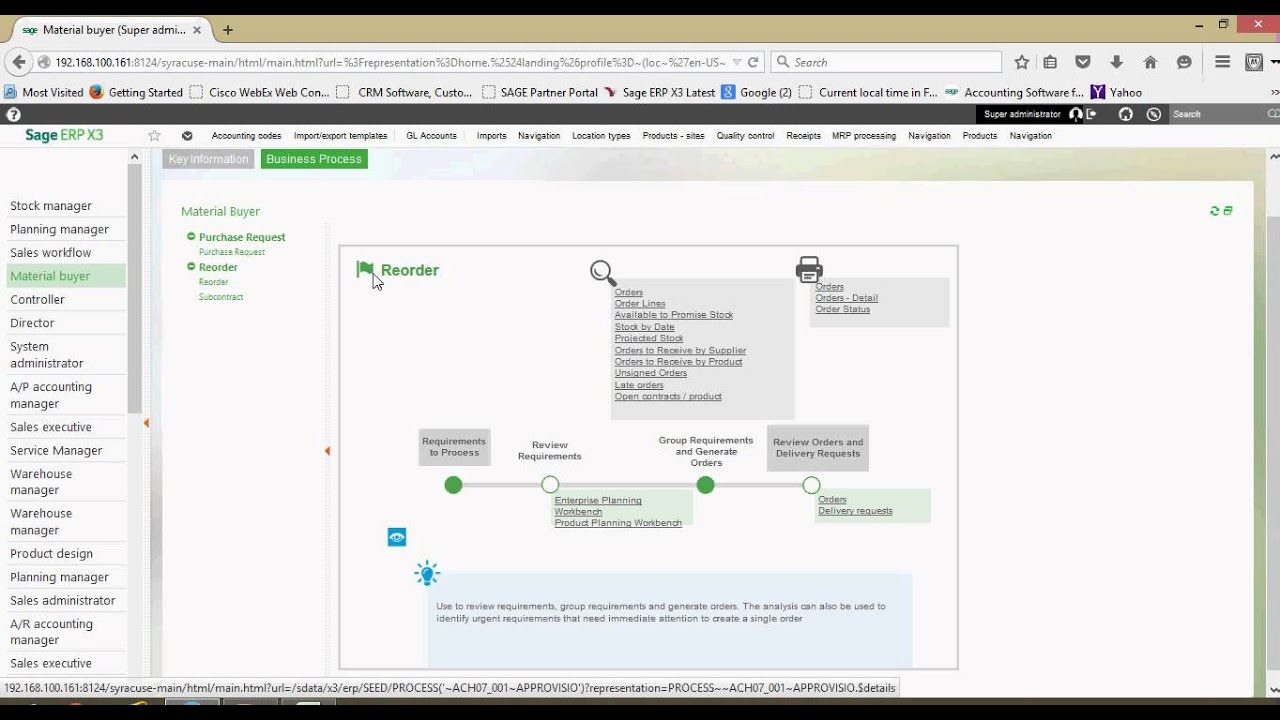Viewport: 1280px width, 720px height.
Task: Click the printer reports icon
Action: pos(809,269)
